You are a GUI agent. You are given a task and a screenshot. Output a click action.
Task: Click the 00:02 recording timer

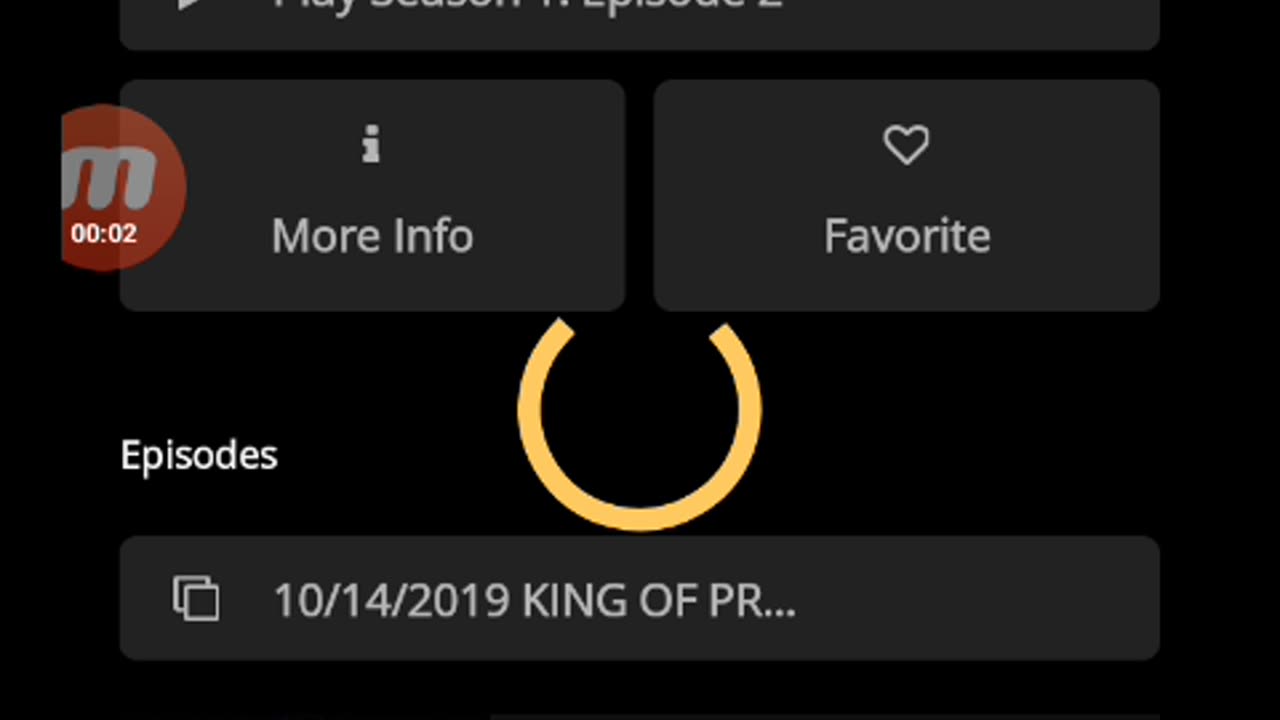(104, 234)
